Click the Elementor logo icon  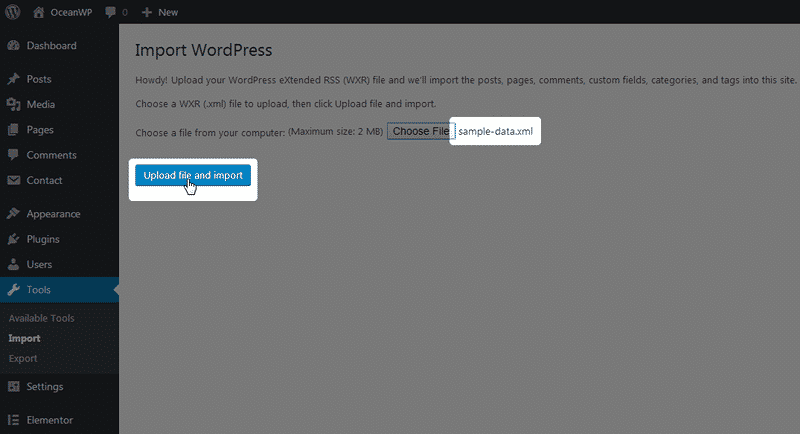[14, 420]
